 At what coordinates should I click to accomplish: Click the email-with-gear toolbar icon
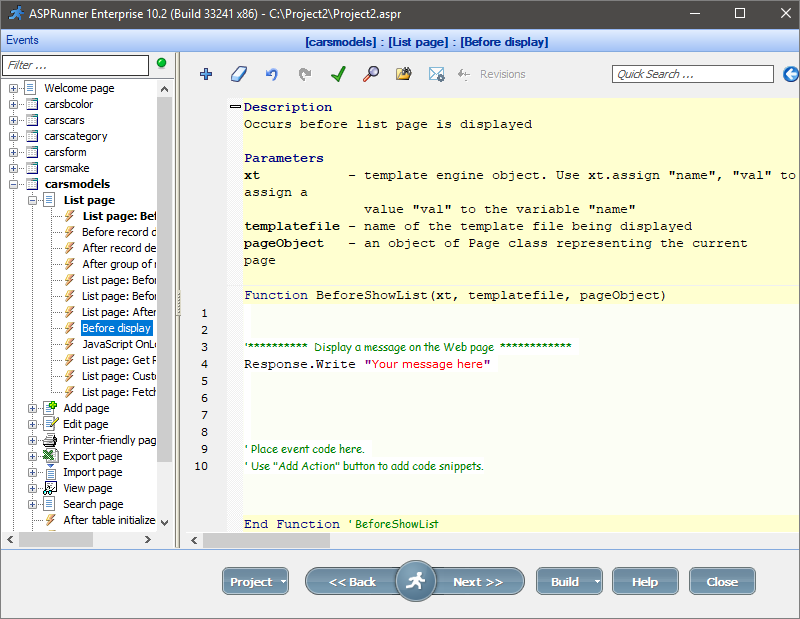[436, 74]
